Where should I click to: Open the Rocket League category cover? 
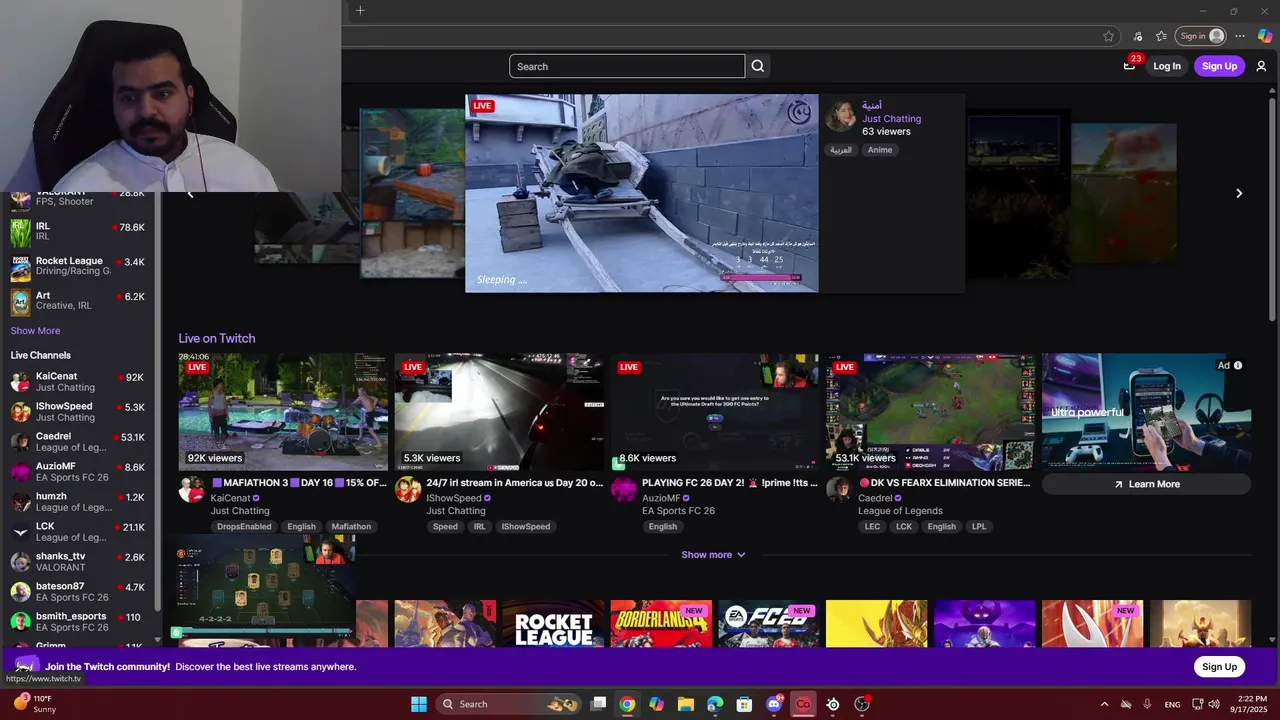pos(553,624)
